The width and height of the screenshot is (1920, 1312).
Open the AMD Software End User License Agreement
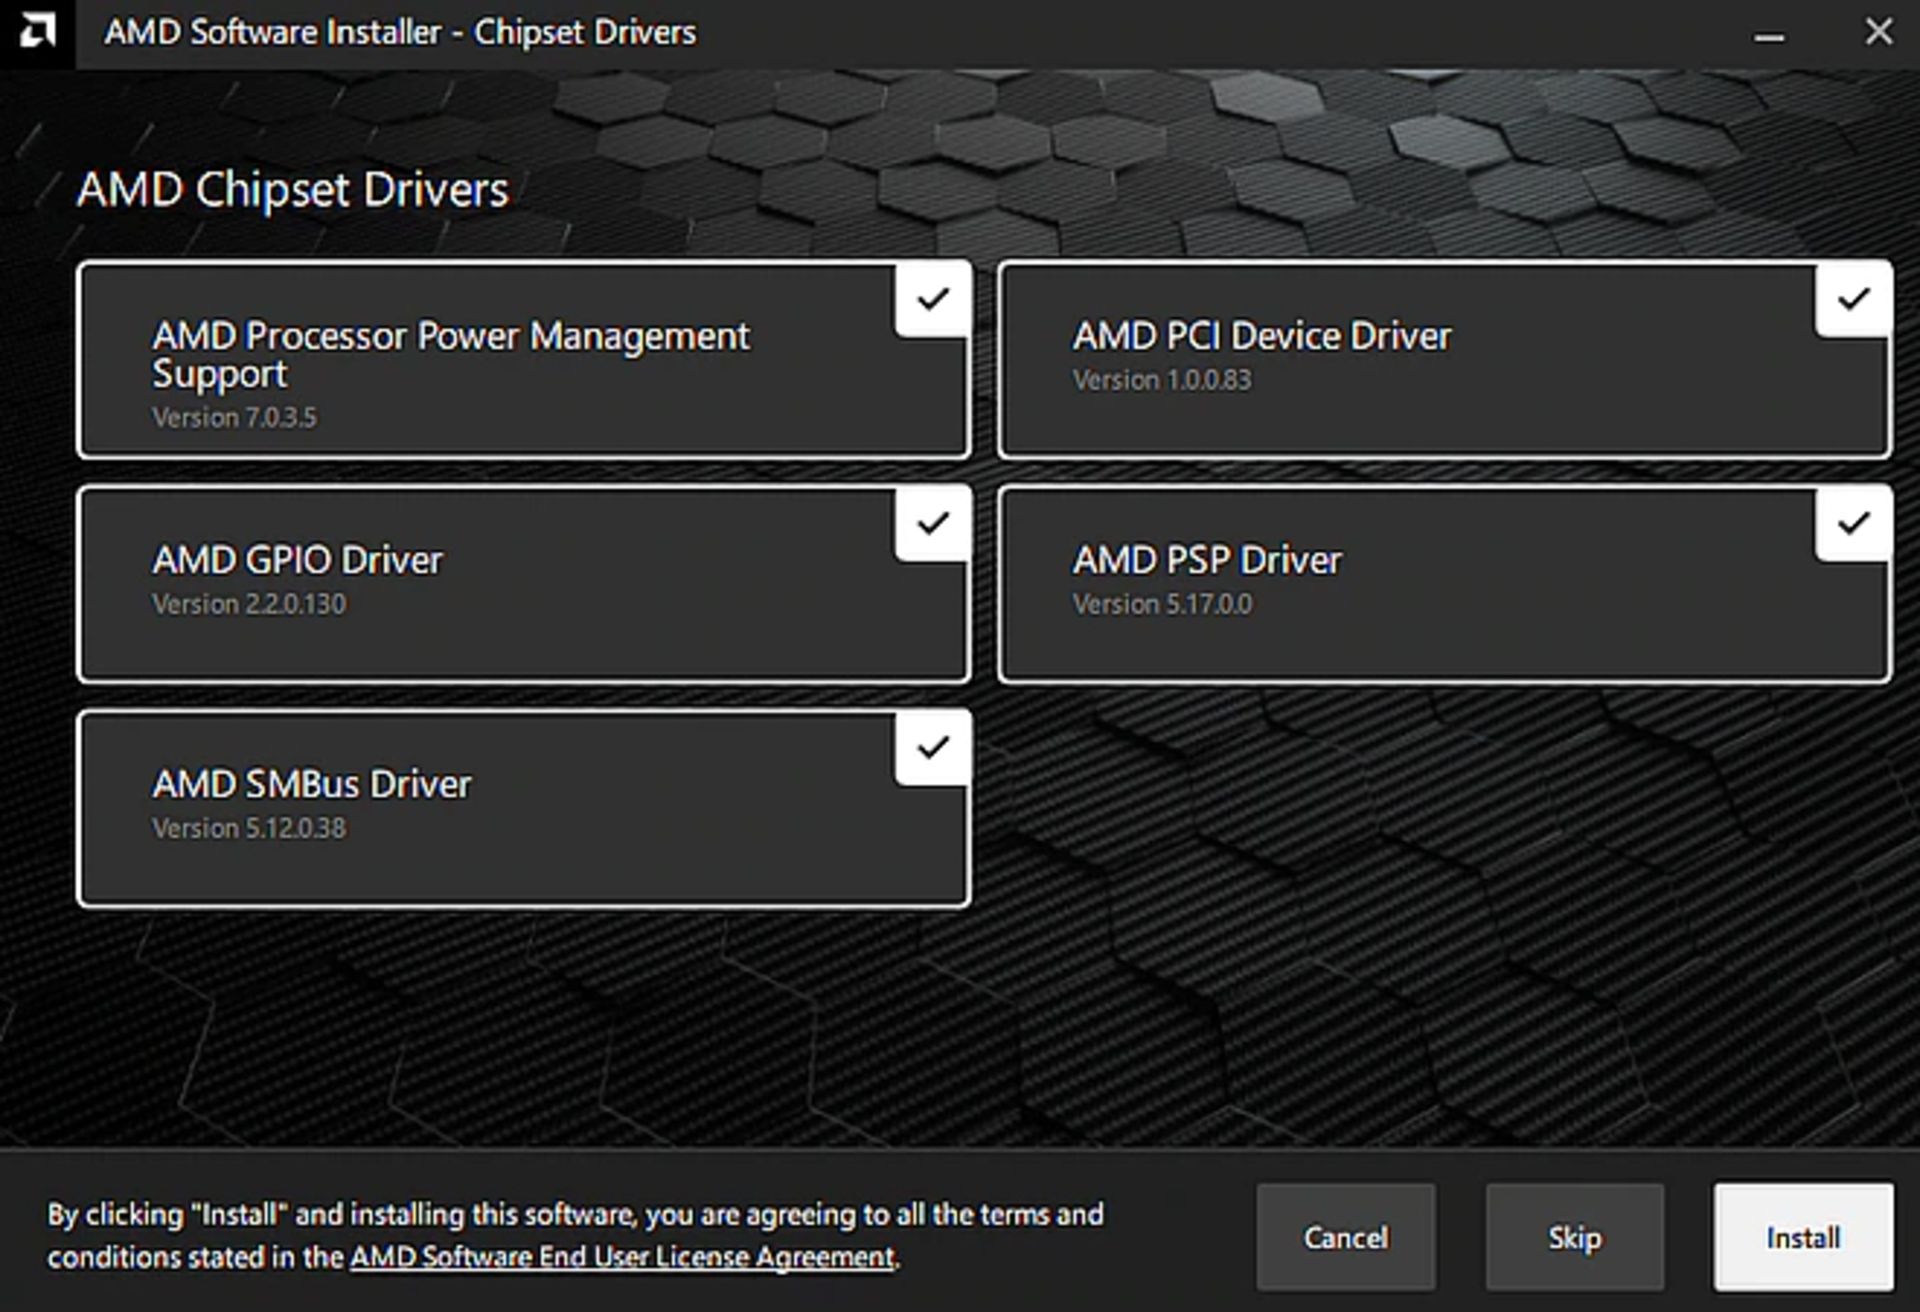point(620,1258)
